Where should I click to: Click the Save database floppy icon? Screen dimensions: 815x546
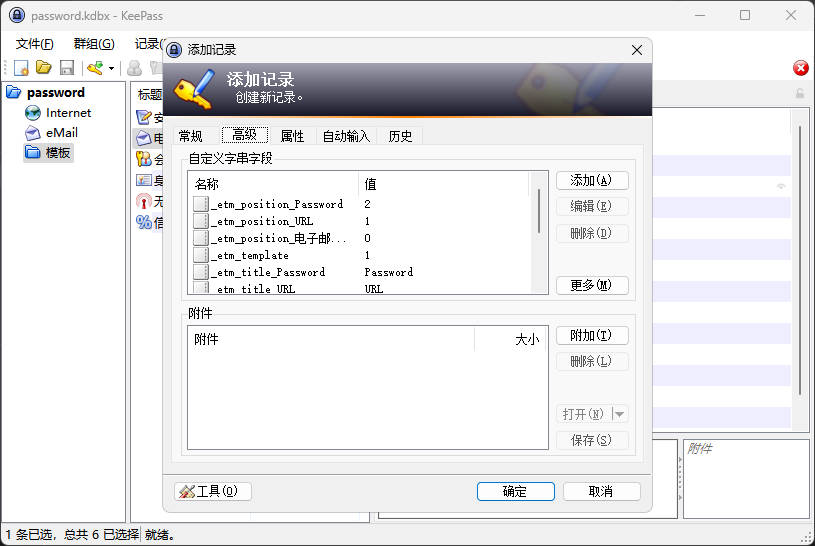point(67,68)
